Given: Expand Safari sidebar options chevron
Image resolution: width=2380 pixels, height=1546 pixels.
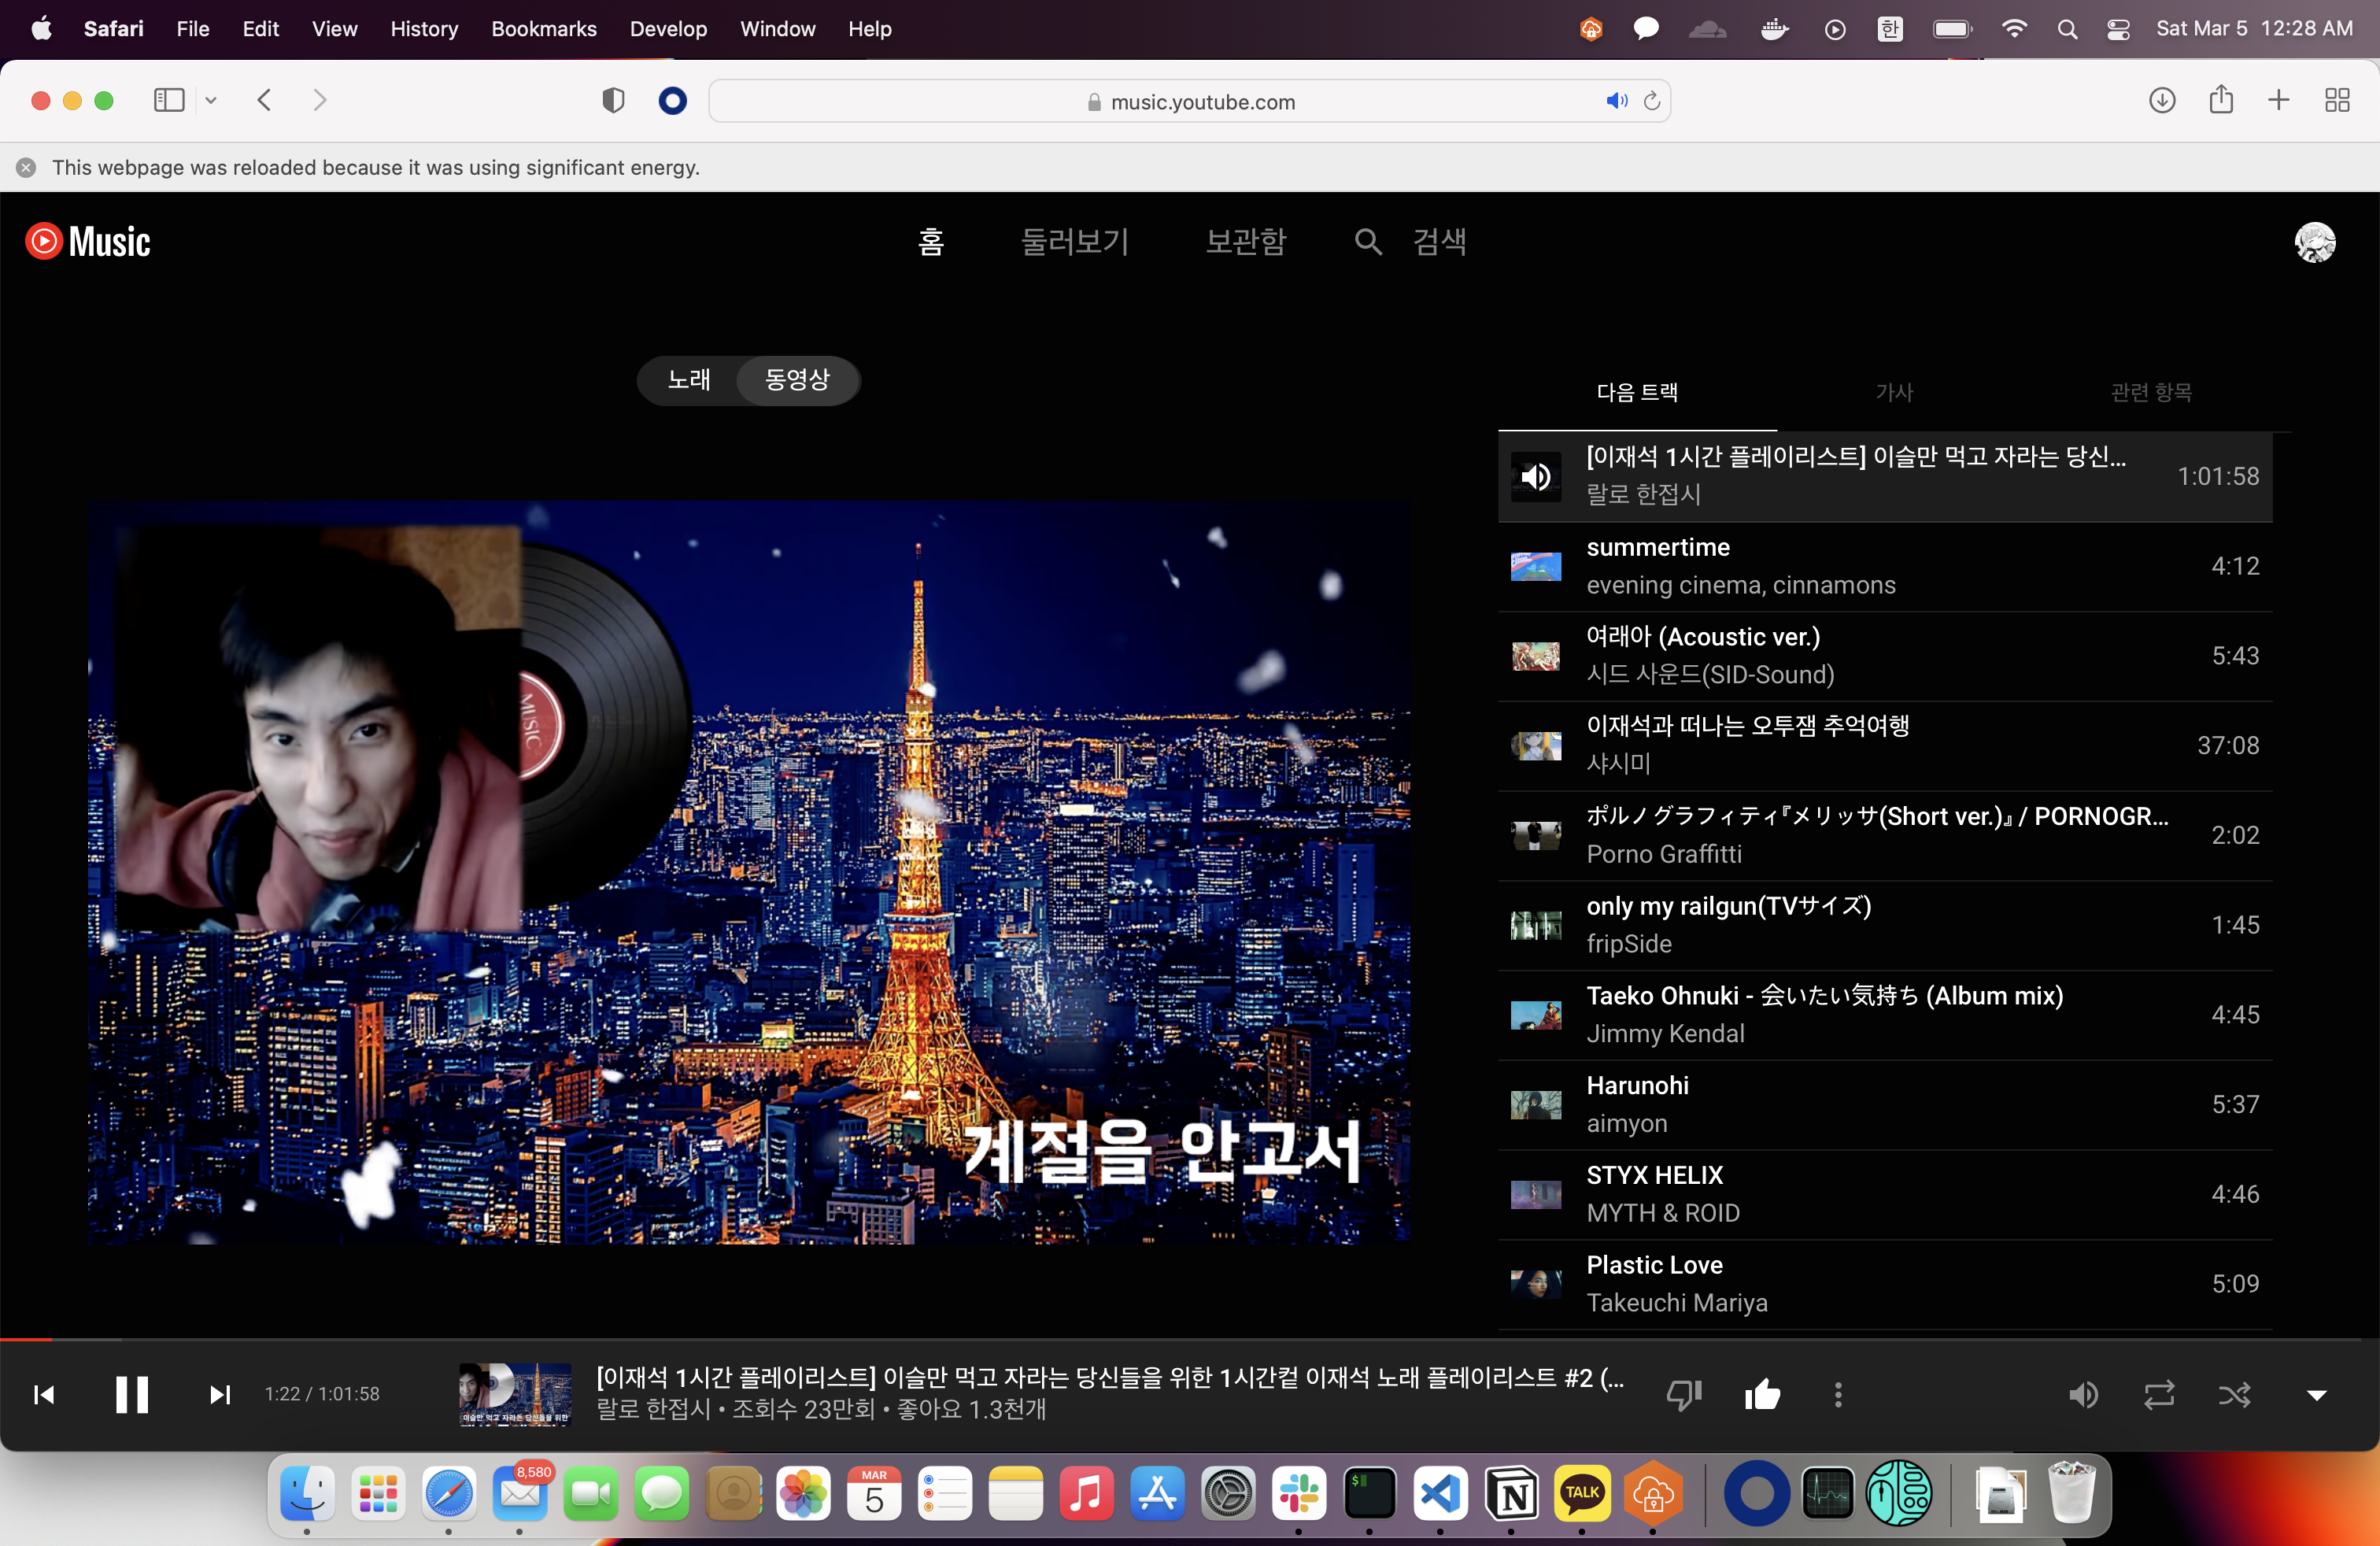Looking at the screenshot, I should click(x=211, y=100).
